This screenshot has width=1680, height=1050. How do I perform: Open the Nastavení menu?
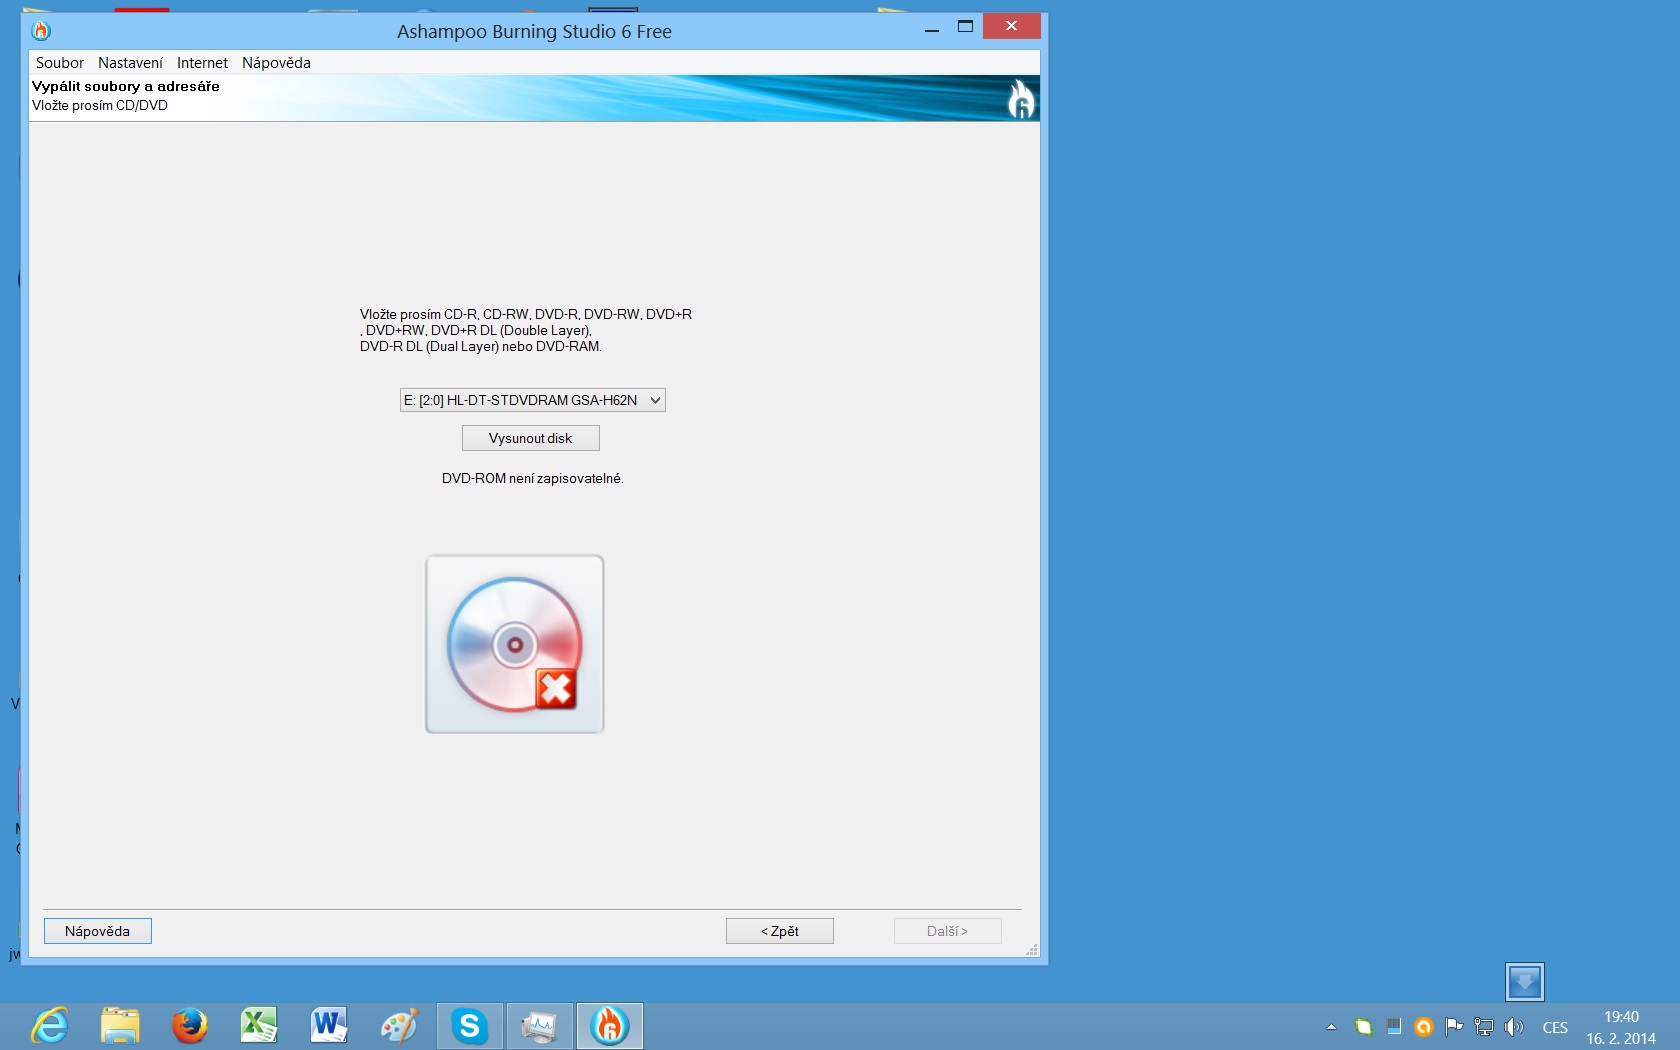pyautogui.click(x=130, y=63)
